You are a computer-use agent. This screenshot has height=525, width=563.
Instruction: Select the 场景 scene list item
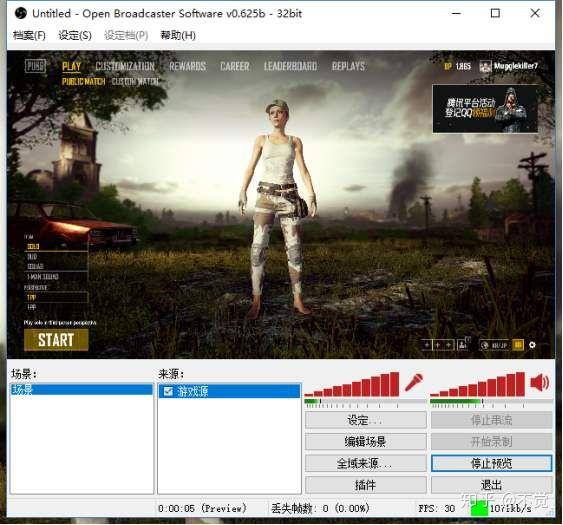pyautogui.click(x=82, y=389)
